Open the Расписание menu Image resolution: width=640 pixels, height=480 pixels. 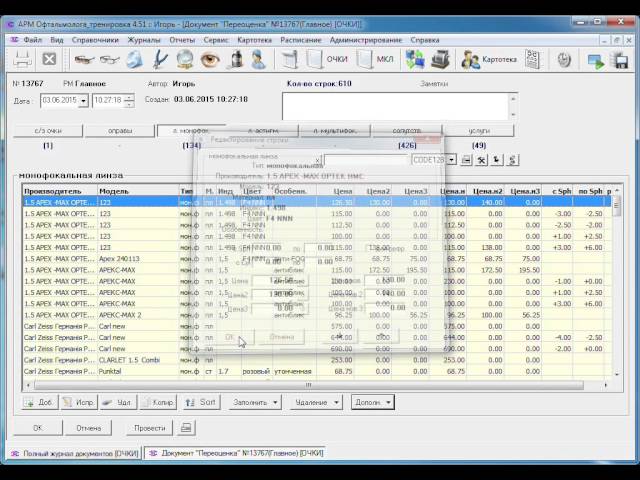(x=301, y=40)
